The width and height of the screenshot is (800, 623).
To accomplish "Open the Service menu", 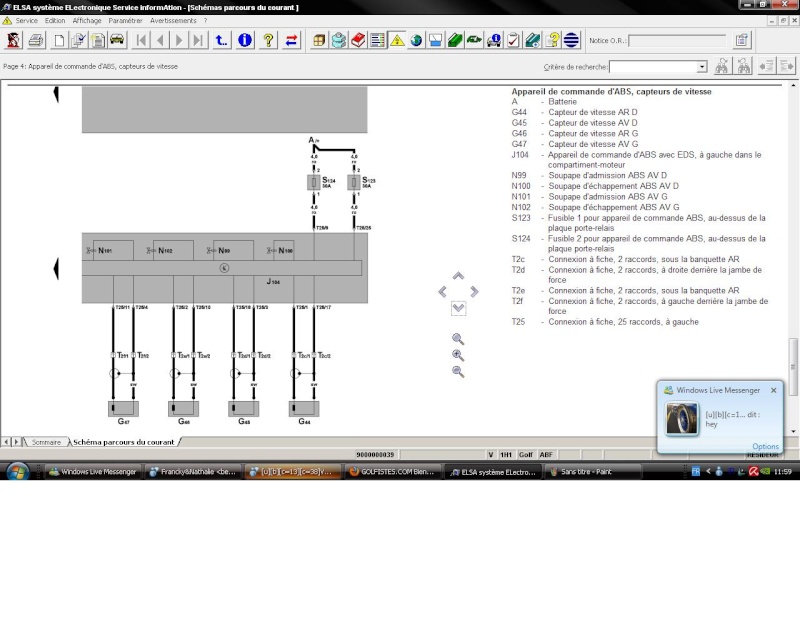I will 27,21.
